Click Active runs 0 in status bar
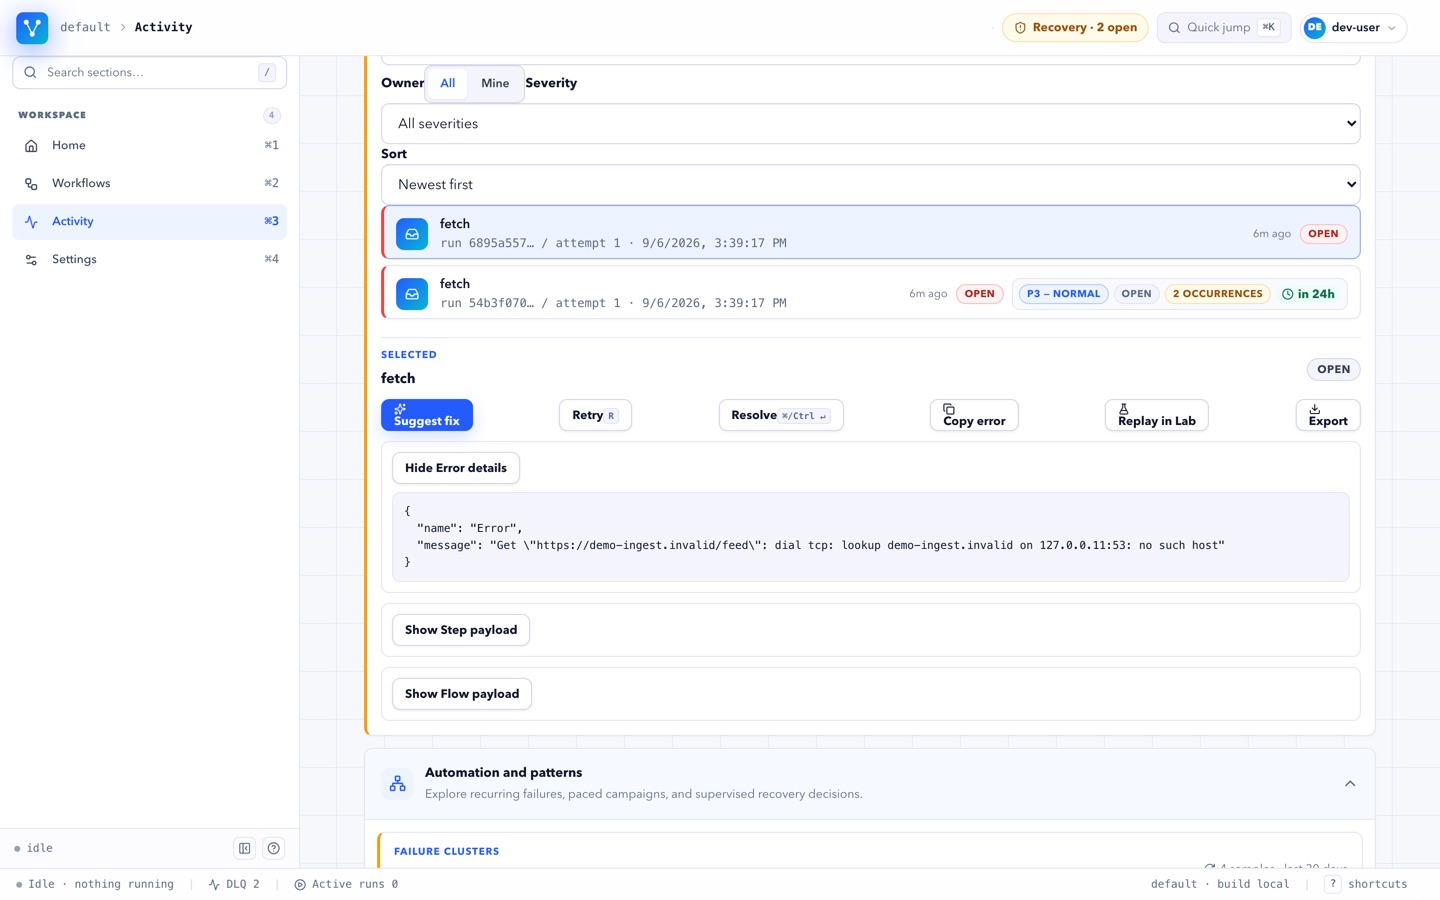The width and height of the screenshot is (1440, 900). 346,884
